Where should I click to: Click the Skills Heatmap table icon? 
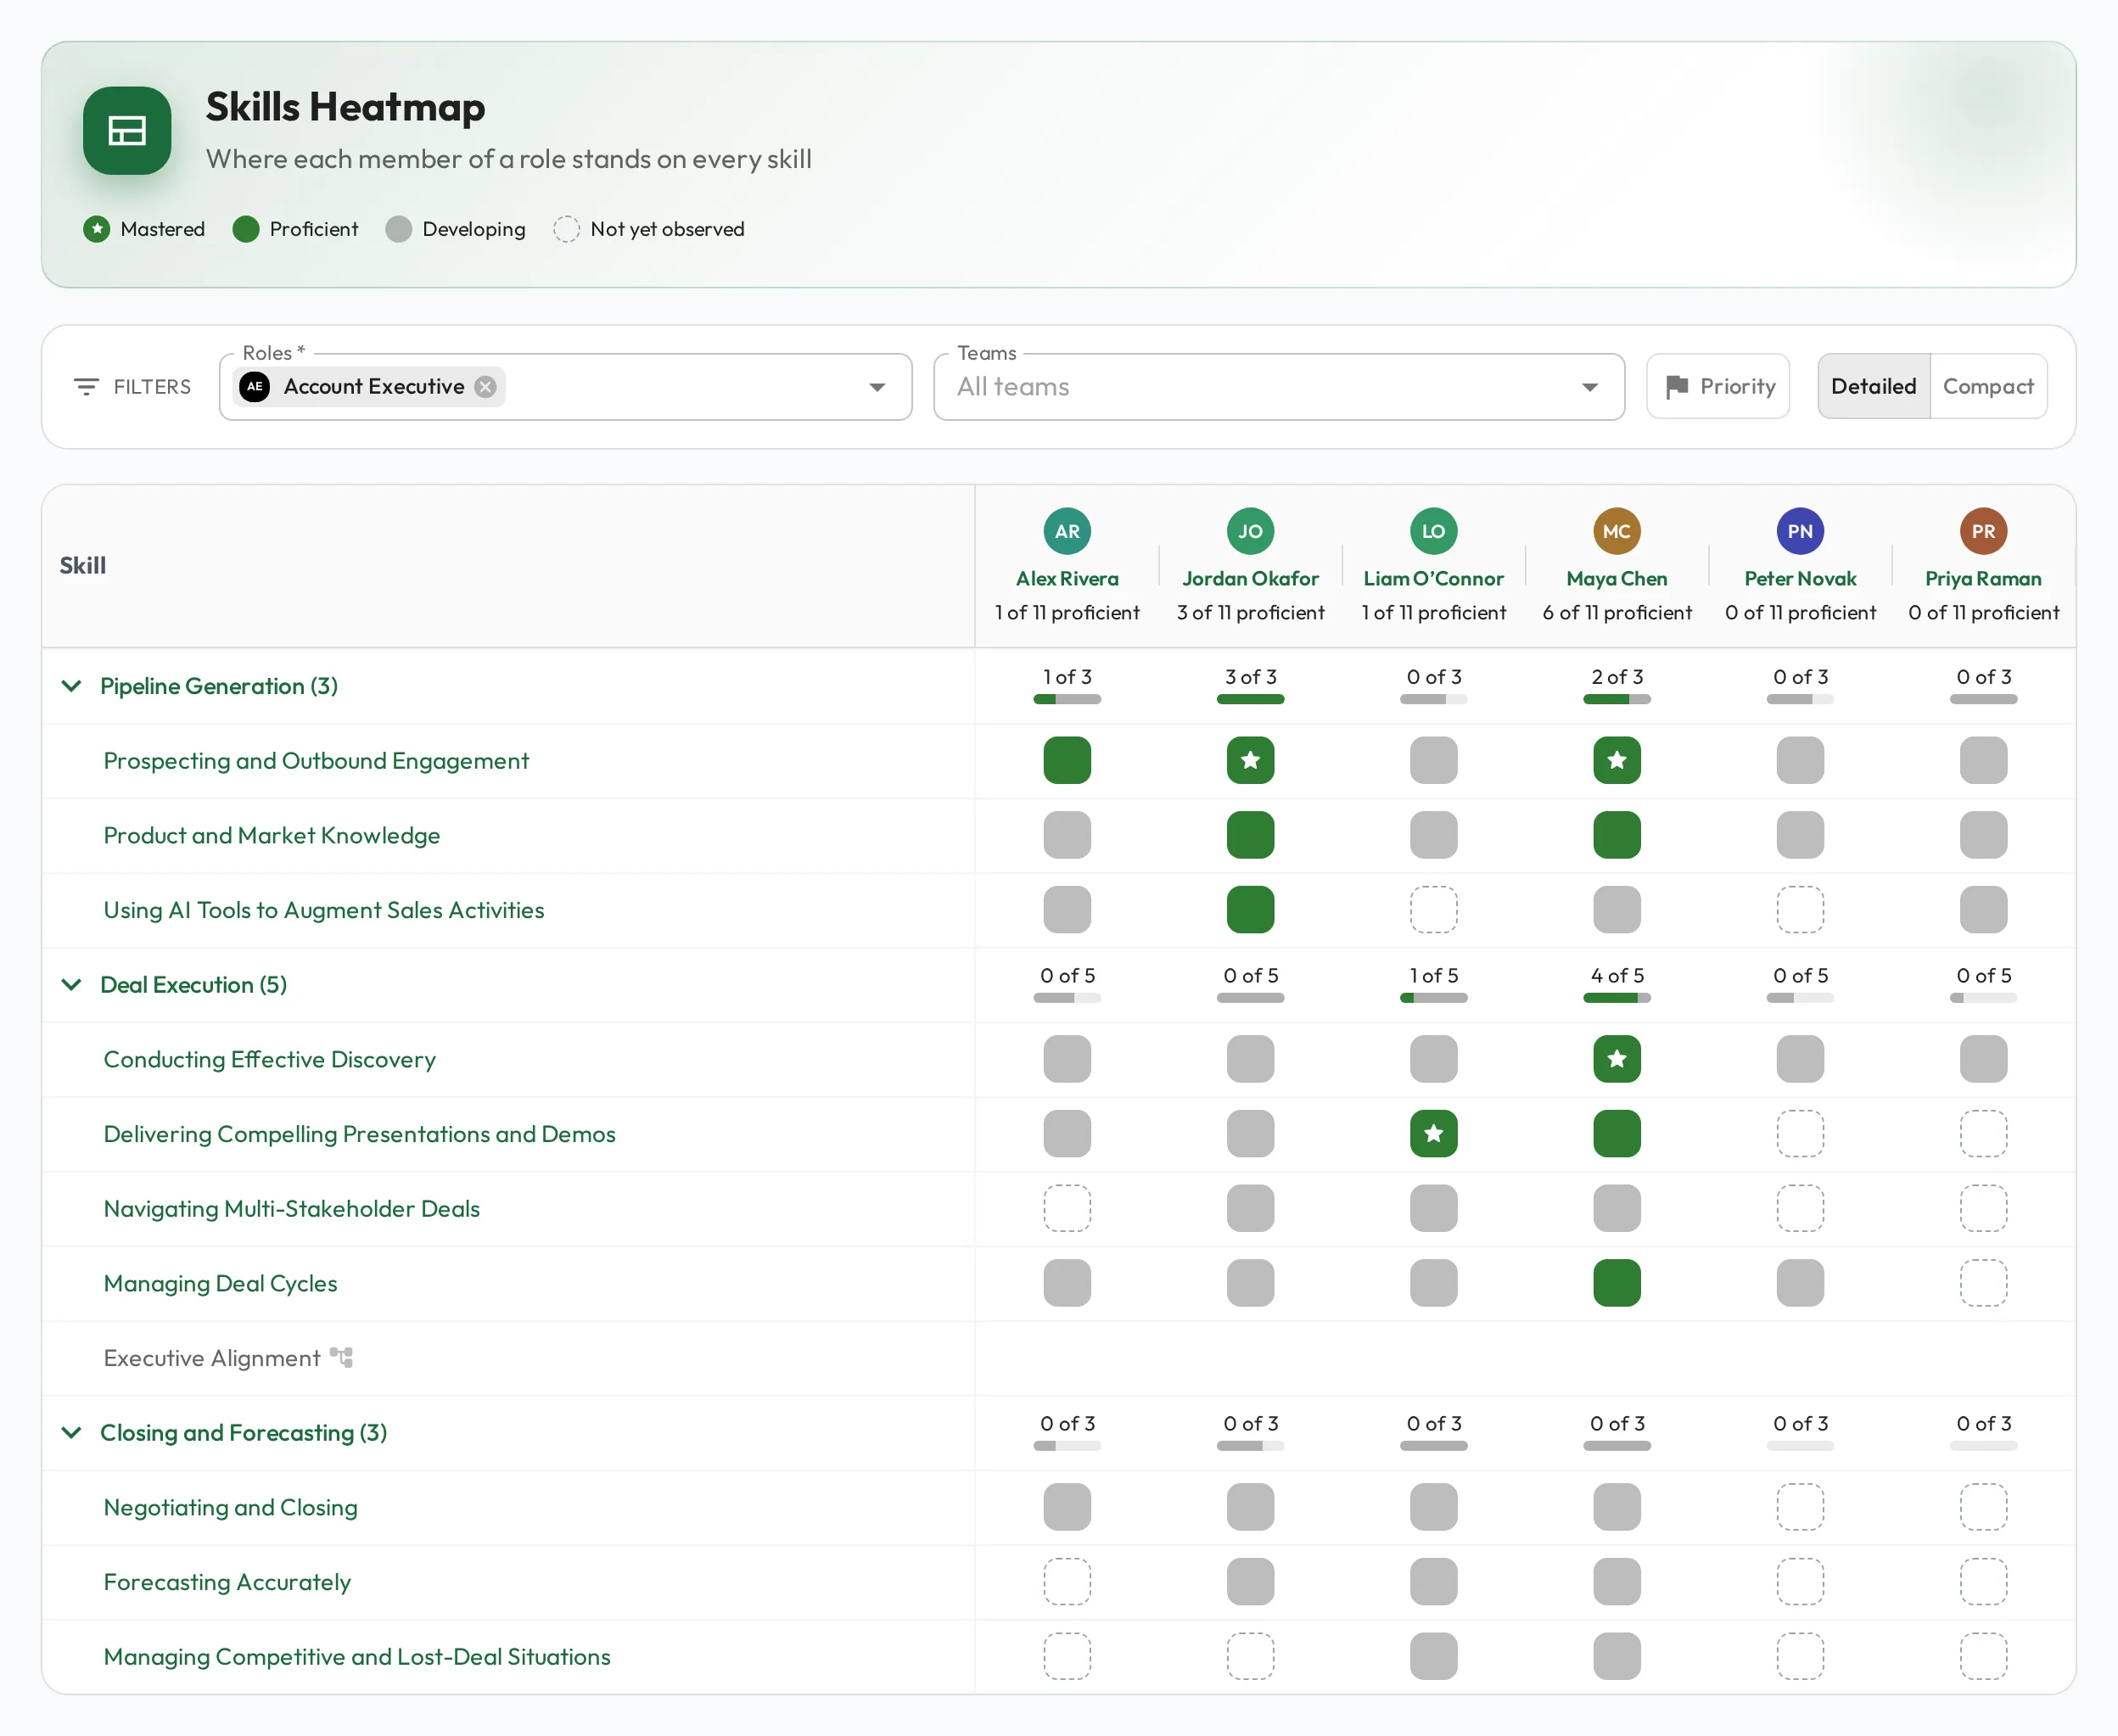pyautogui.click(x=127, y=130)
